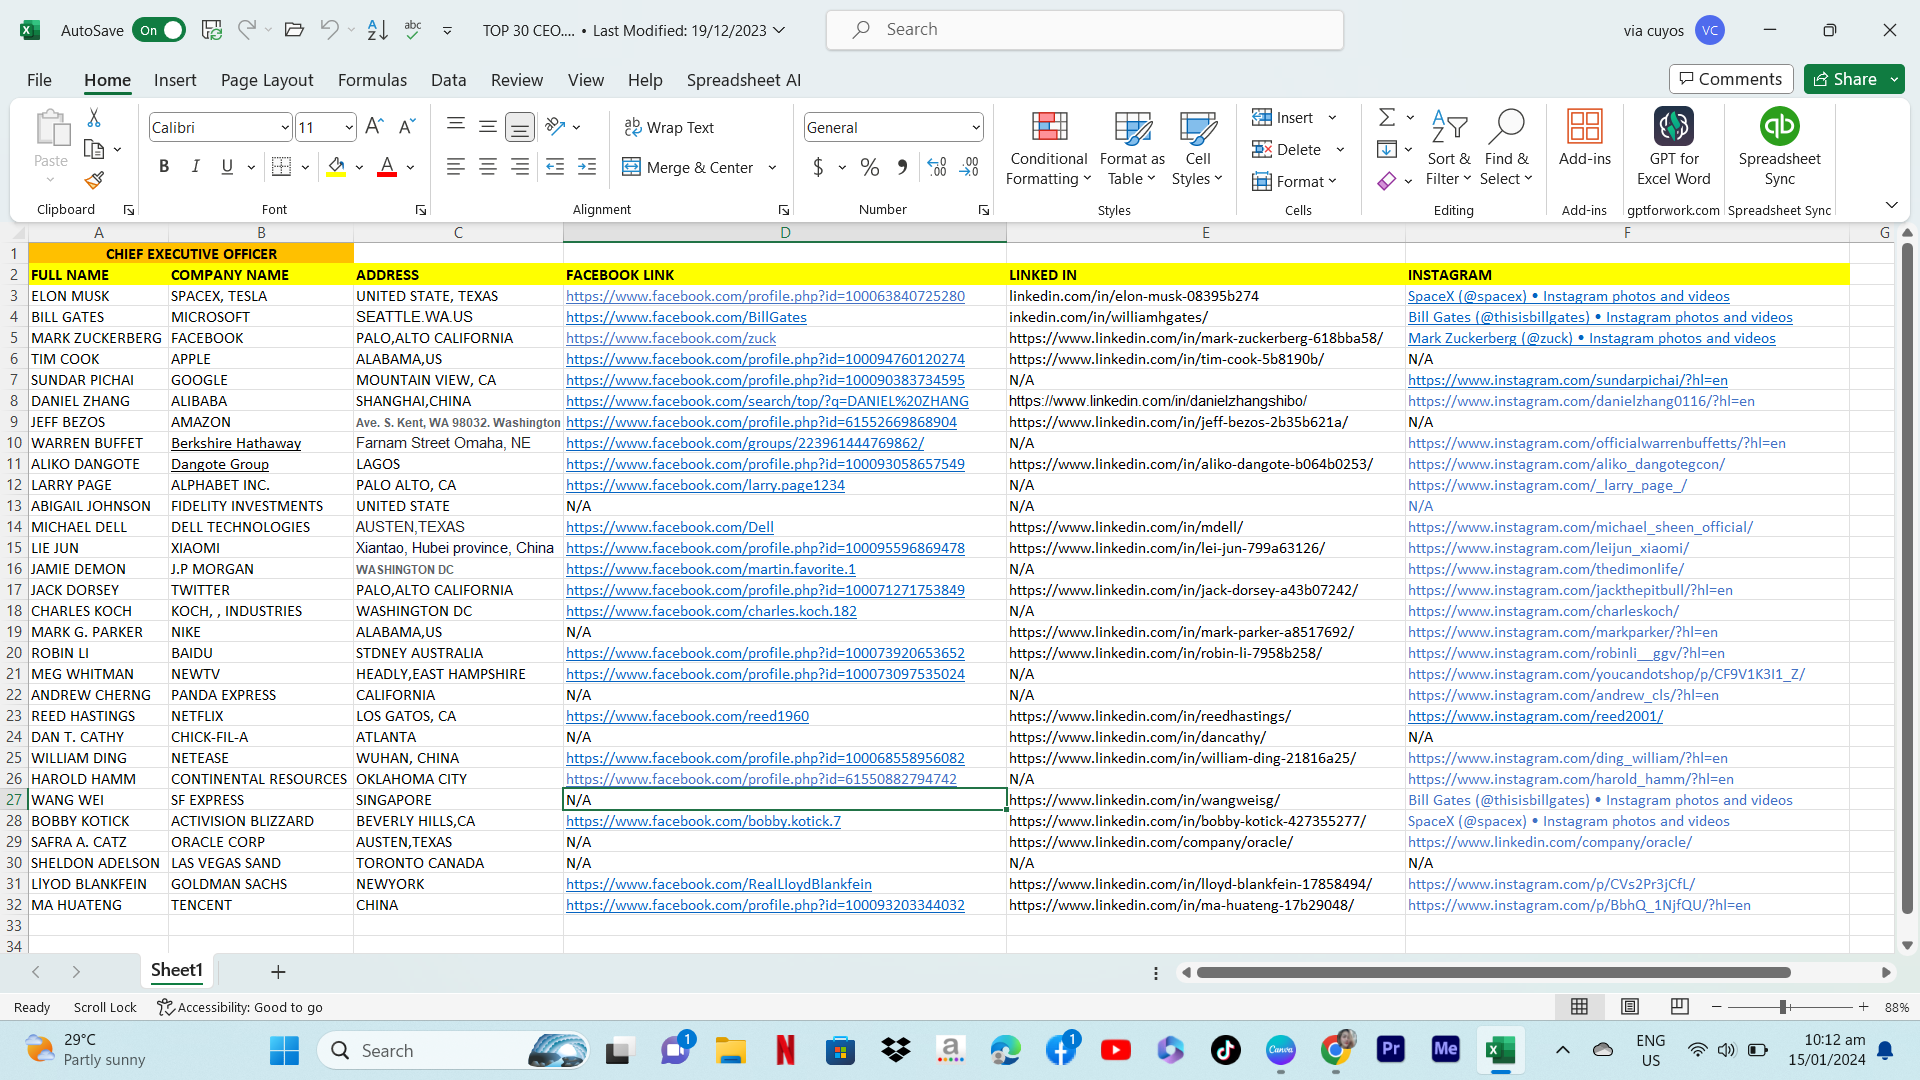1920x1080 pixels.
Task: Apply the yellow fill color swatch
Action: click(x=336, y=167)
